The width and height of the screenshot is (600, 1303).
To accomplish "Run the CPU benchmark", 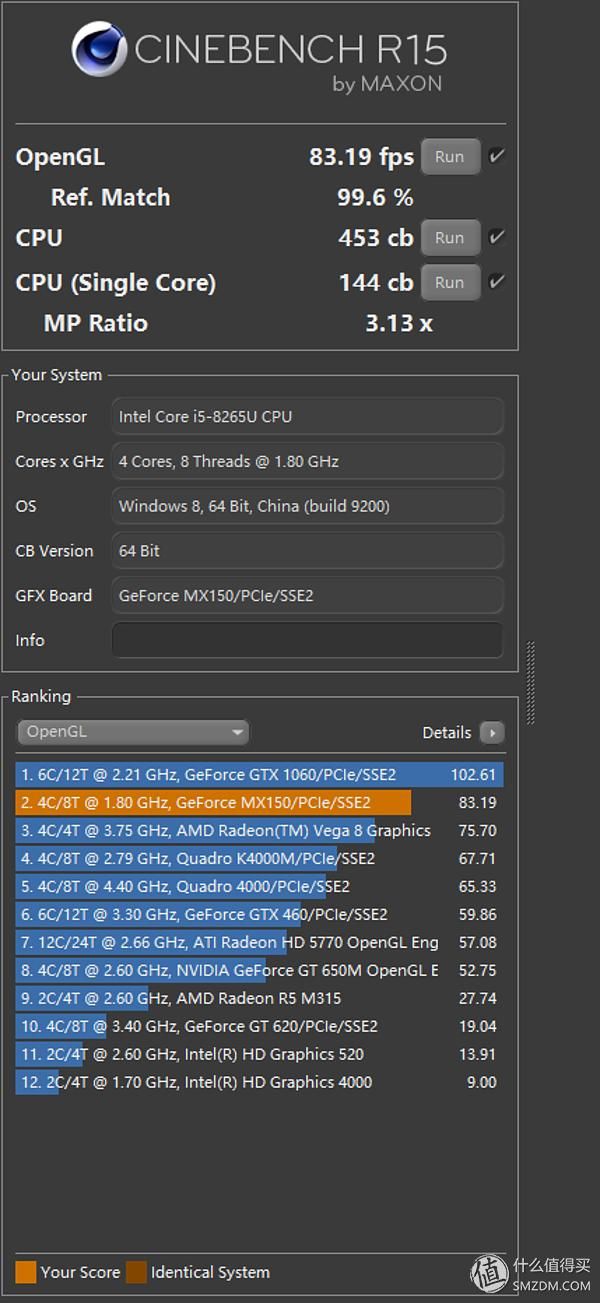I will click(x=450, y=238).
